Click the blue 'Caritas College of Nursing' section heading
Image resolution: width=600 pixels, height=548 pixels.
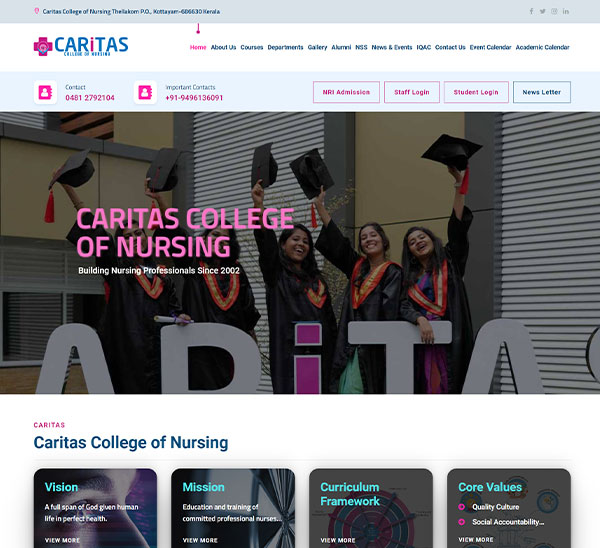pyautogui.click(x=131, y=442)
